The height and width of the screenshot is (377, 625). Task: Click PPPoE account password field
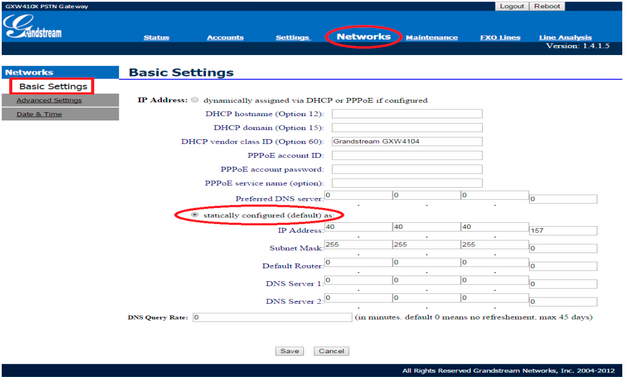click(x=407, y=169)
